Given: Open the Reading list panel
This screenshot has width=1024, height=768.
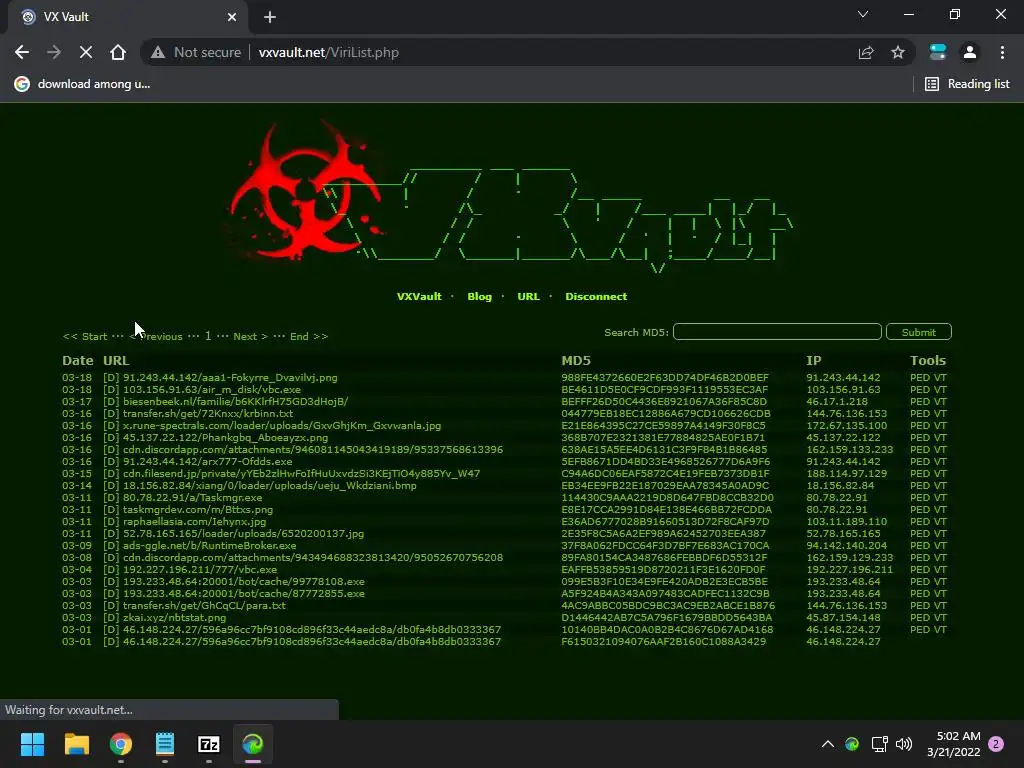Looking at the screenshot, I should pyautogui.click(x=967, y=84).
